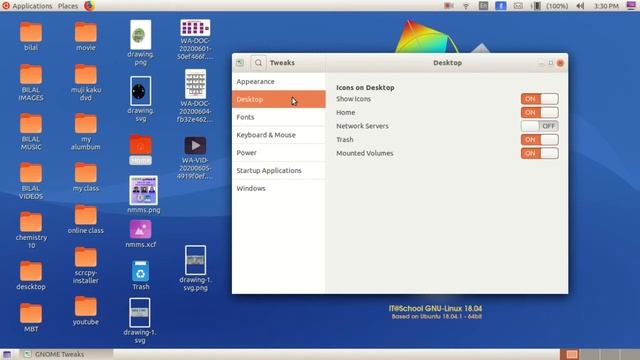Select the highlighted first workspace in the switcher
The width and height of the screenshot is (640, 360).
[570, 354]
